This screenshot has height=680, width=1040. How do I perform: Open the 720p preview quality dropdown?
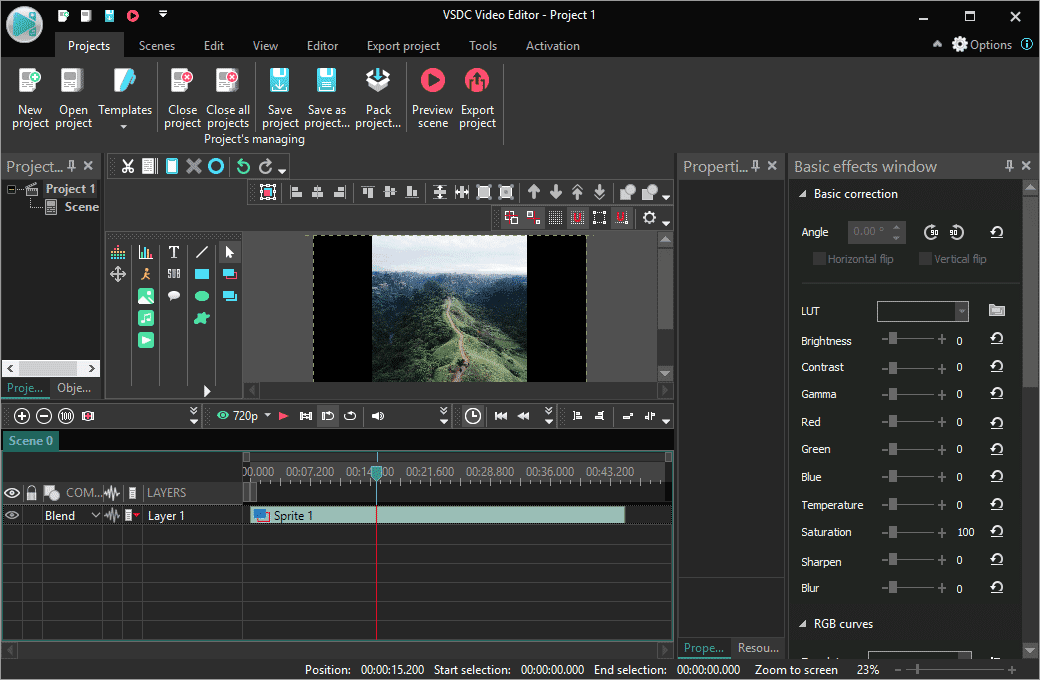pos(268,415)
